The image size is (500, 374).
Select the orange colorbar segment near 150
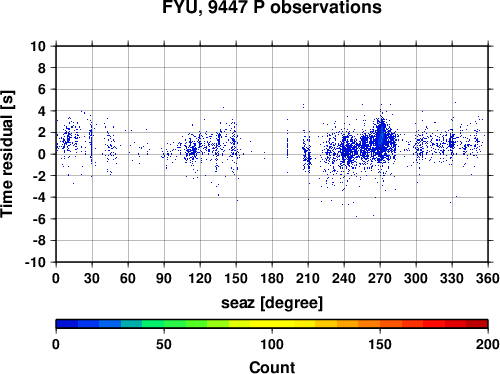[380, 324]
